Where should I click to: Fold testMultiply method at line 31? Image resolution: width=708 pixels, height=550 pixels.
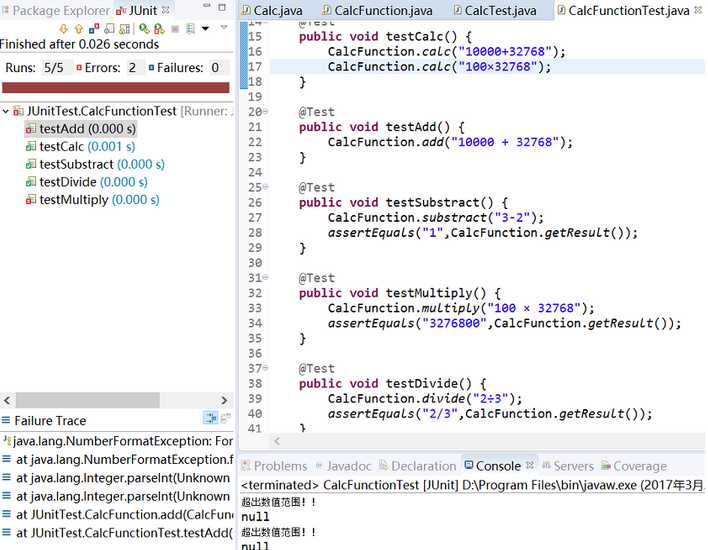pos(266,277)
